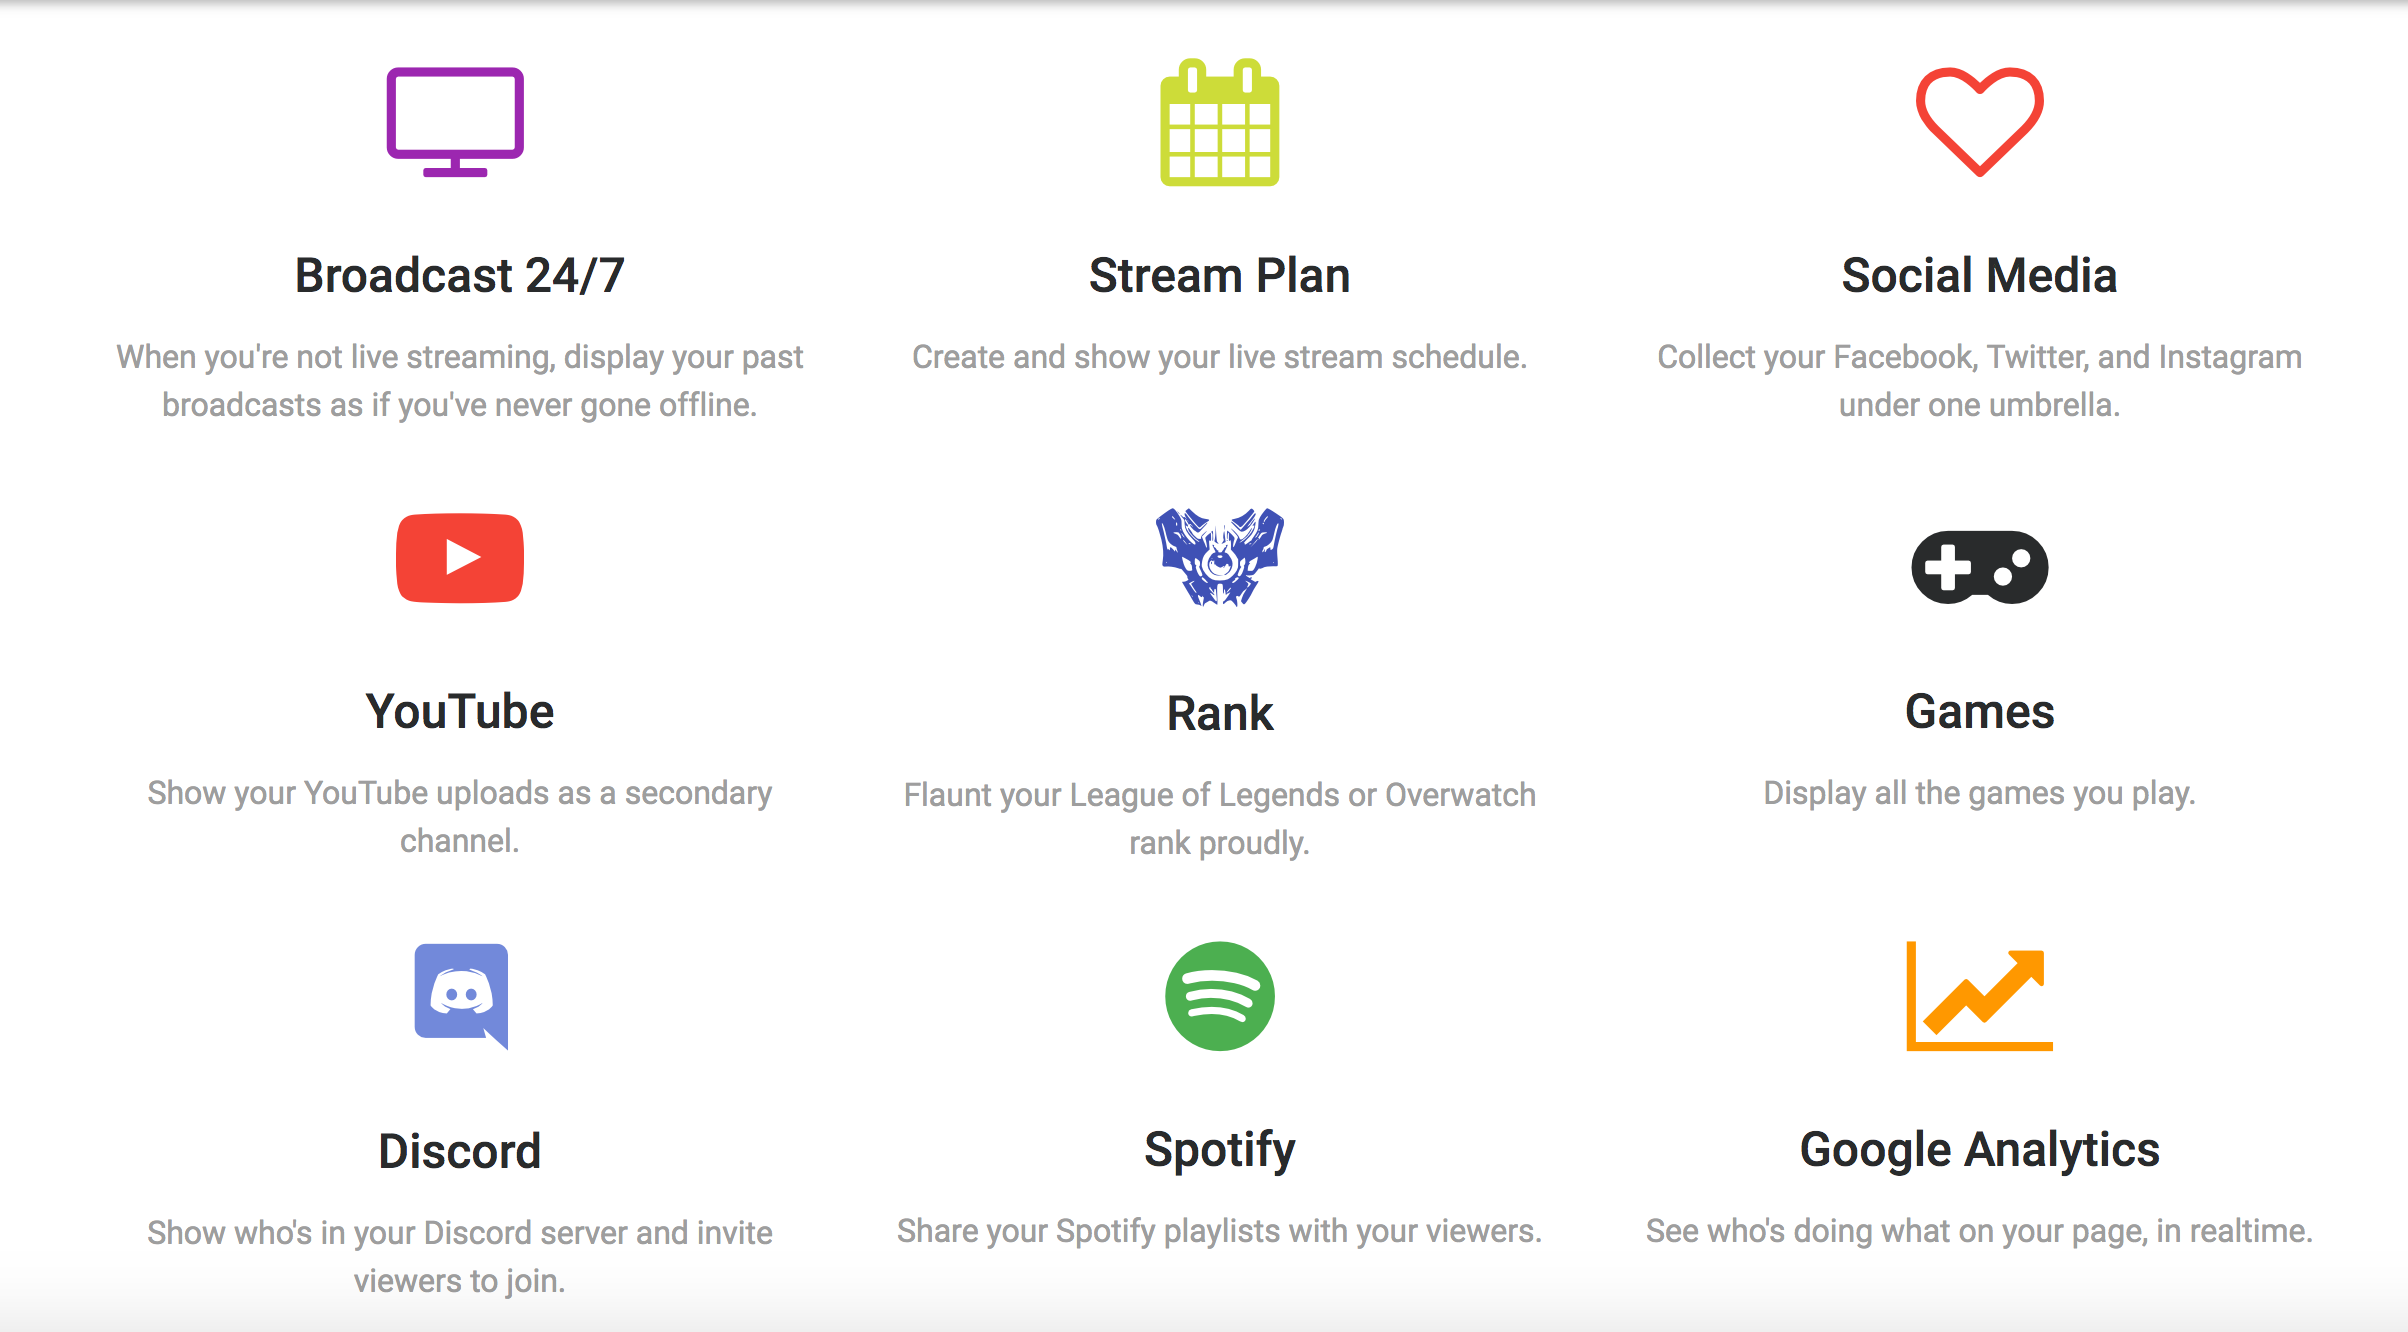Open the Discord feature heading
Viewport: 2408px width, 1332px height.
click(x=460, y=1151)
